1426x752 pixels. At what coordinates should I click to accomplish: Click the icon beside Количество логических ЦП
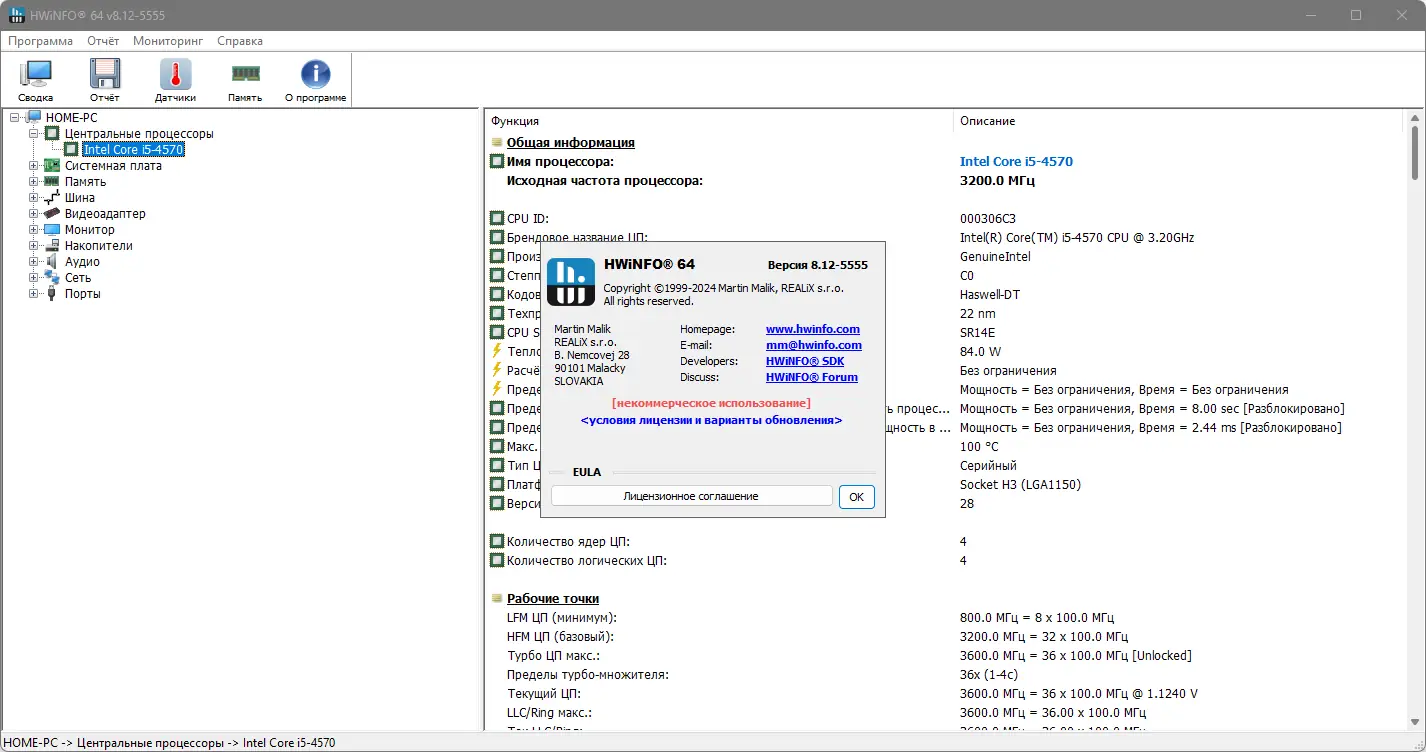pos(497,560)
